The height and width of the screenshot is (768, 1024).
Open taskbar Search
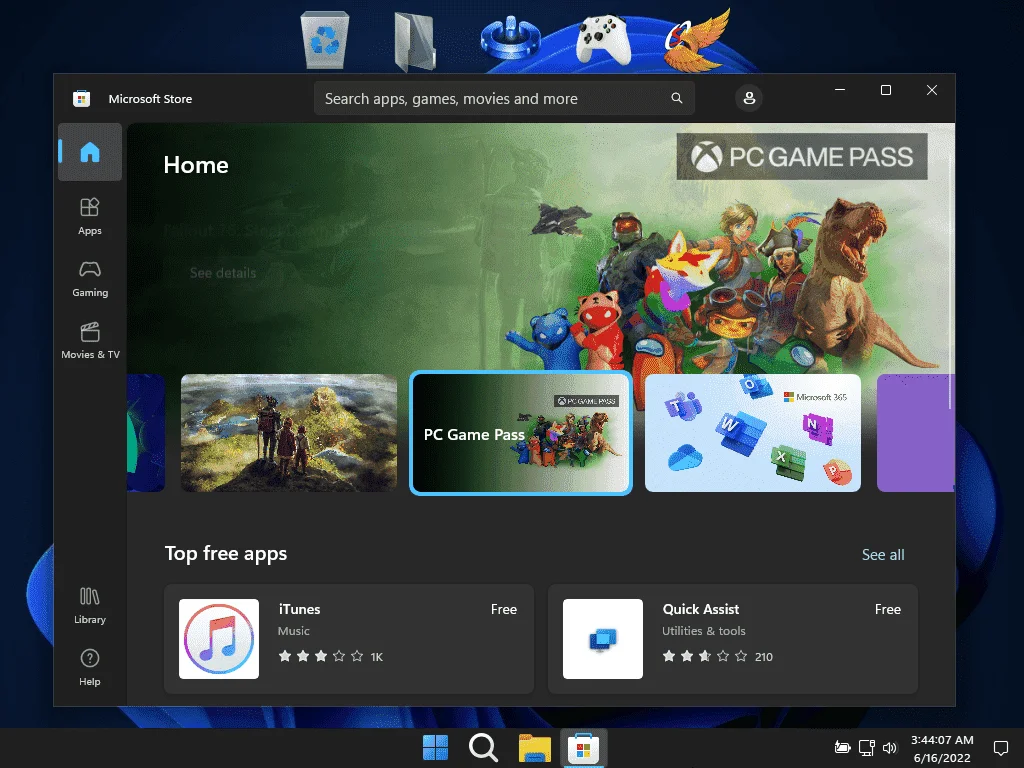coord(483,748)
